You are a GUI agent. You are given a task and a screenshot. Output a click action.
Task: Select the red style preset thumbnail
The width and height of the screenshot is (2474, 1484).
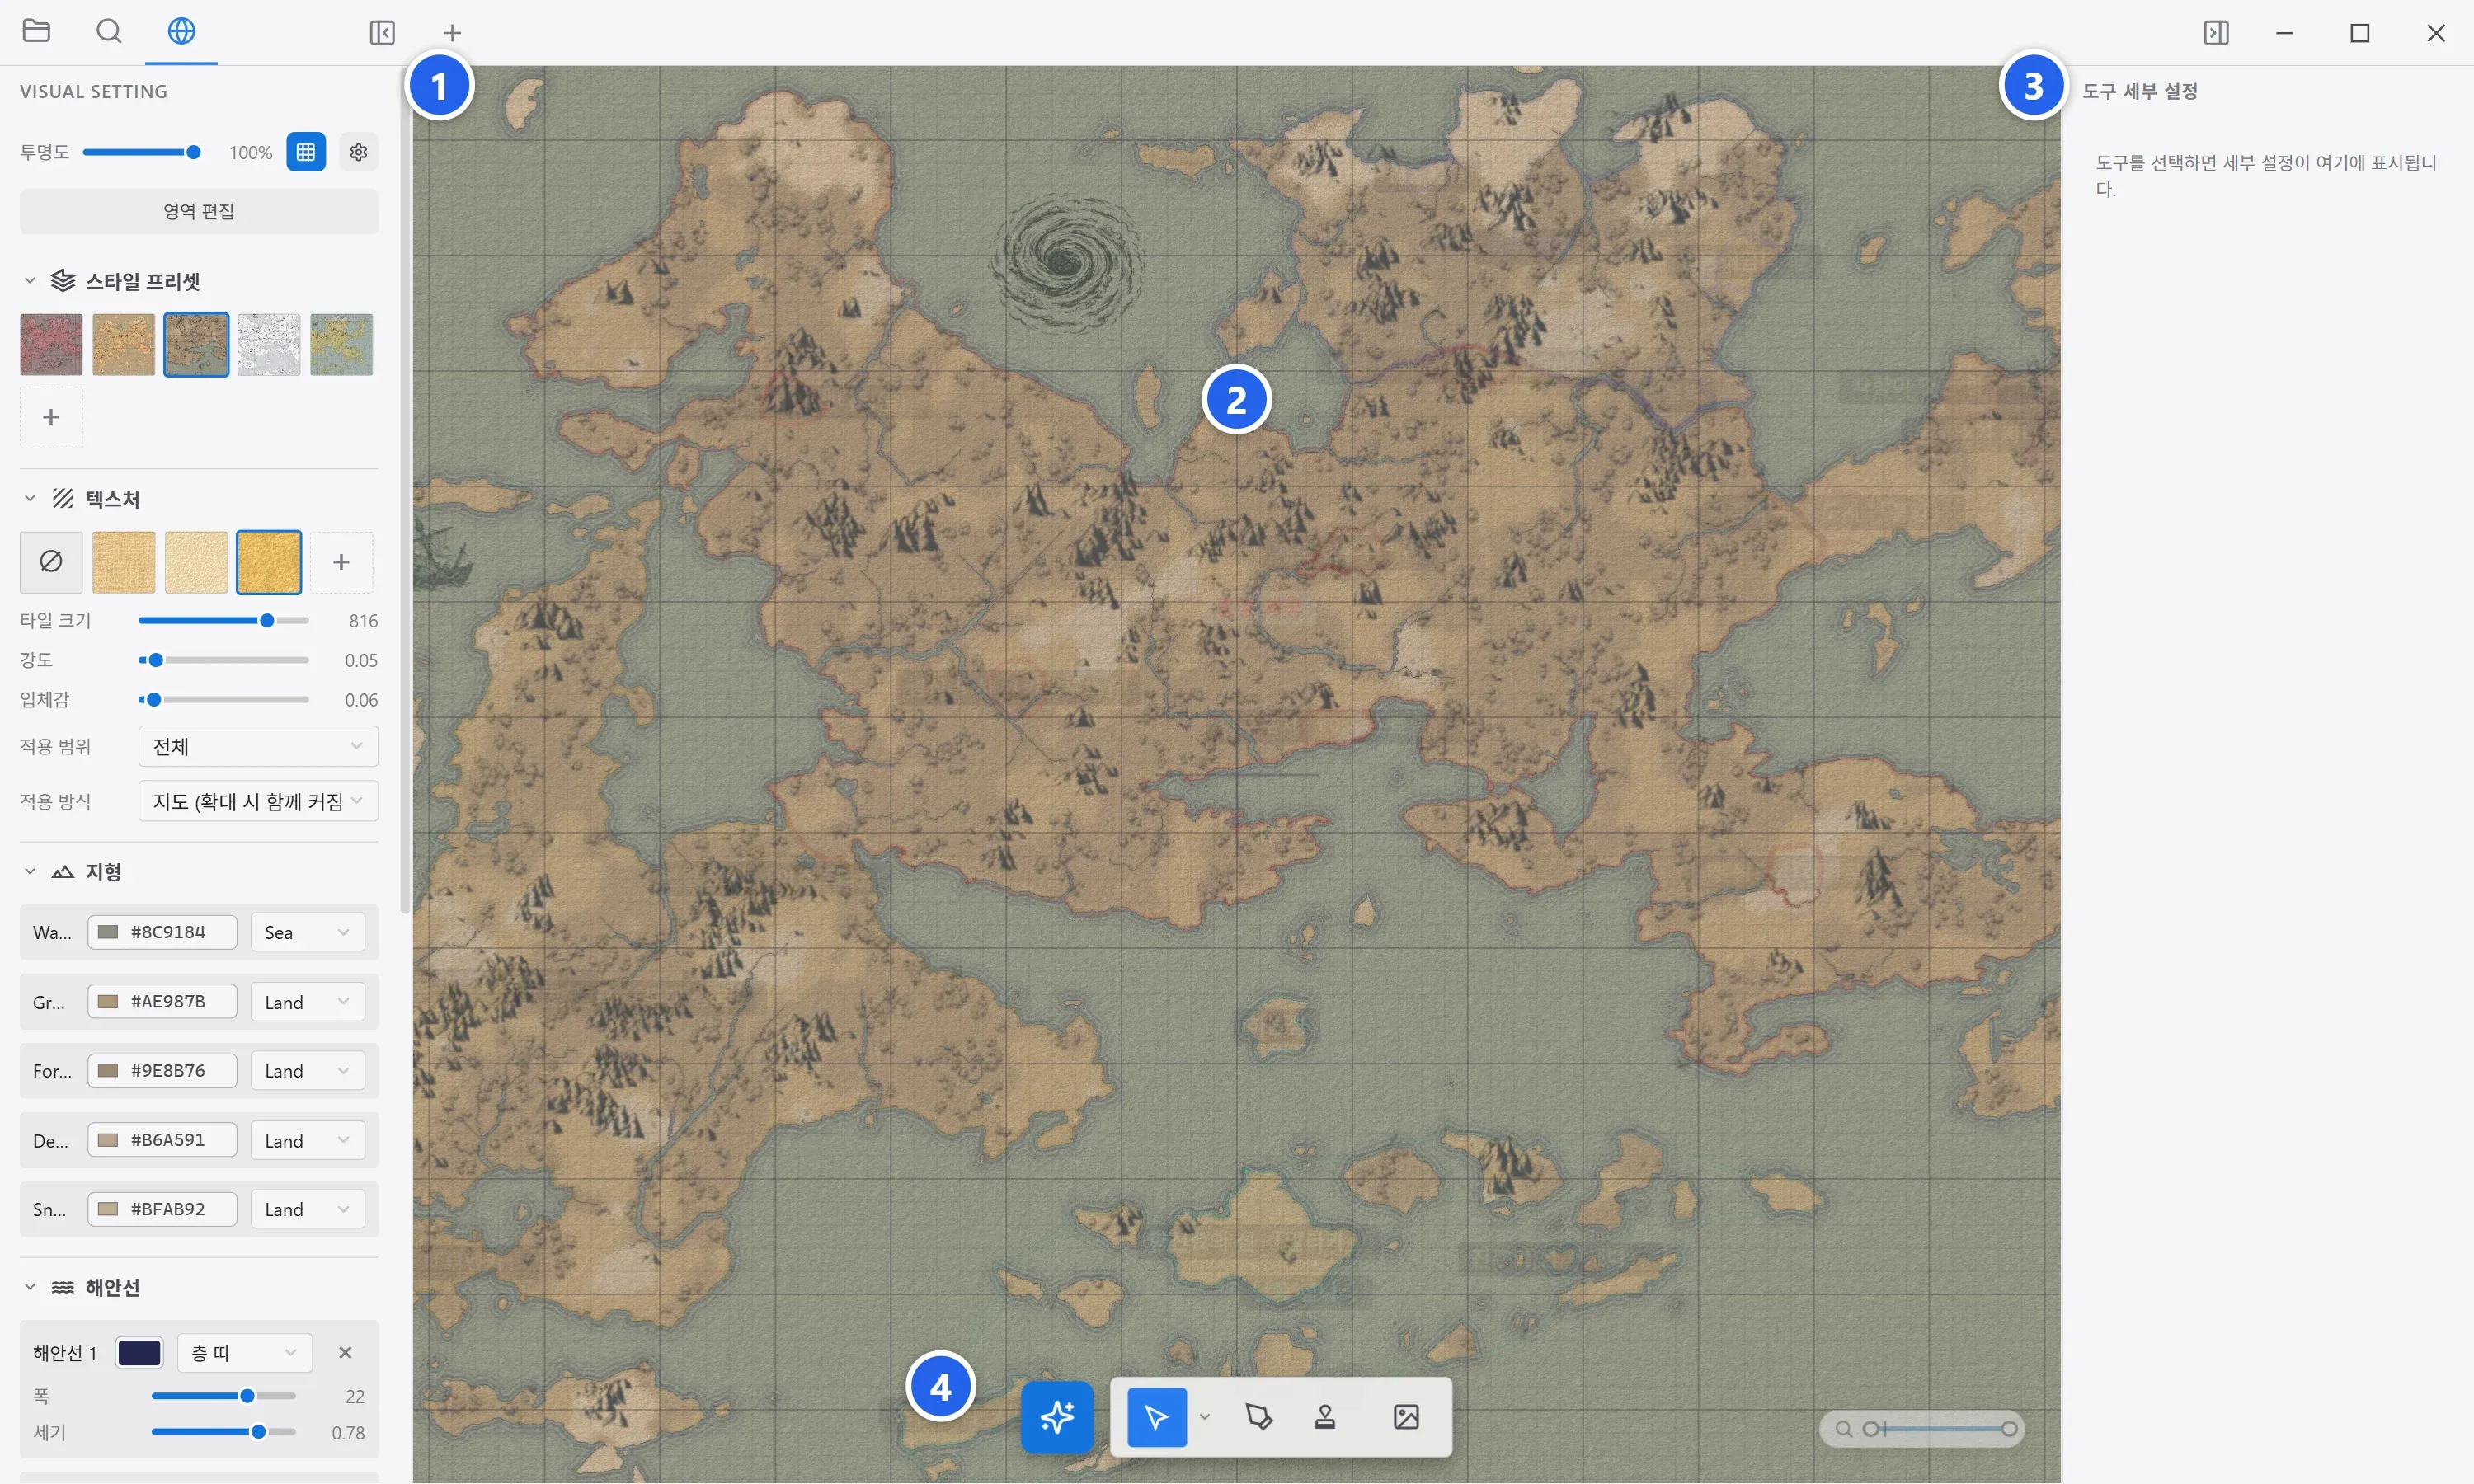pos(51,345)
